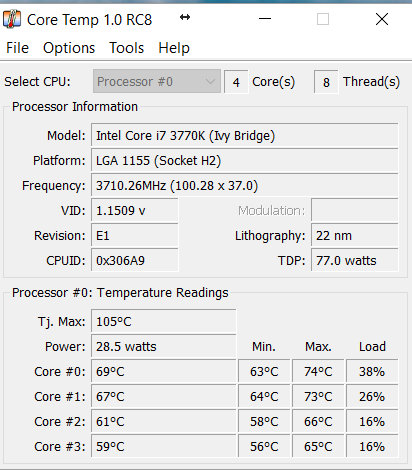Screen dimensions: 412x470
Task: Click the Platform field LGA 1155
Action: coord(245,161)
